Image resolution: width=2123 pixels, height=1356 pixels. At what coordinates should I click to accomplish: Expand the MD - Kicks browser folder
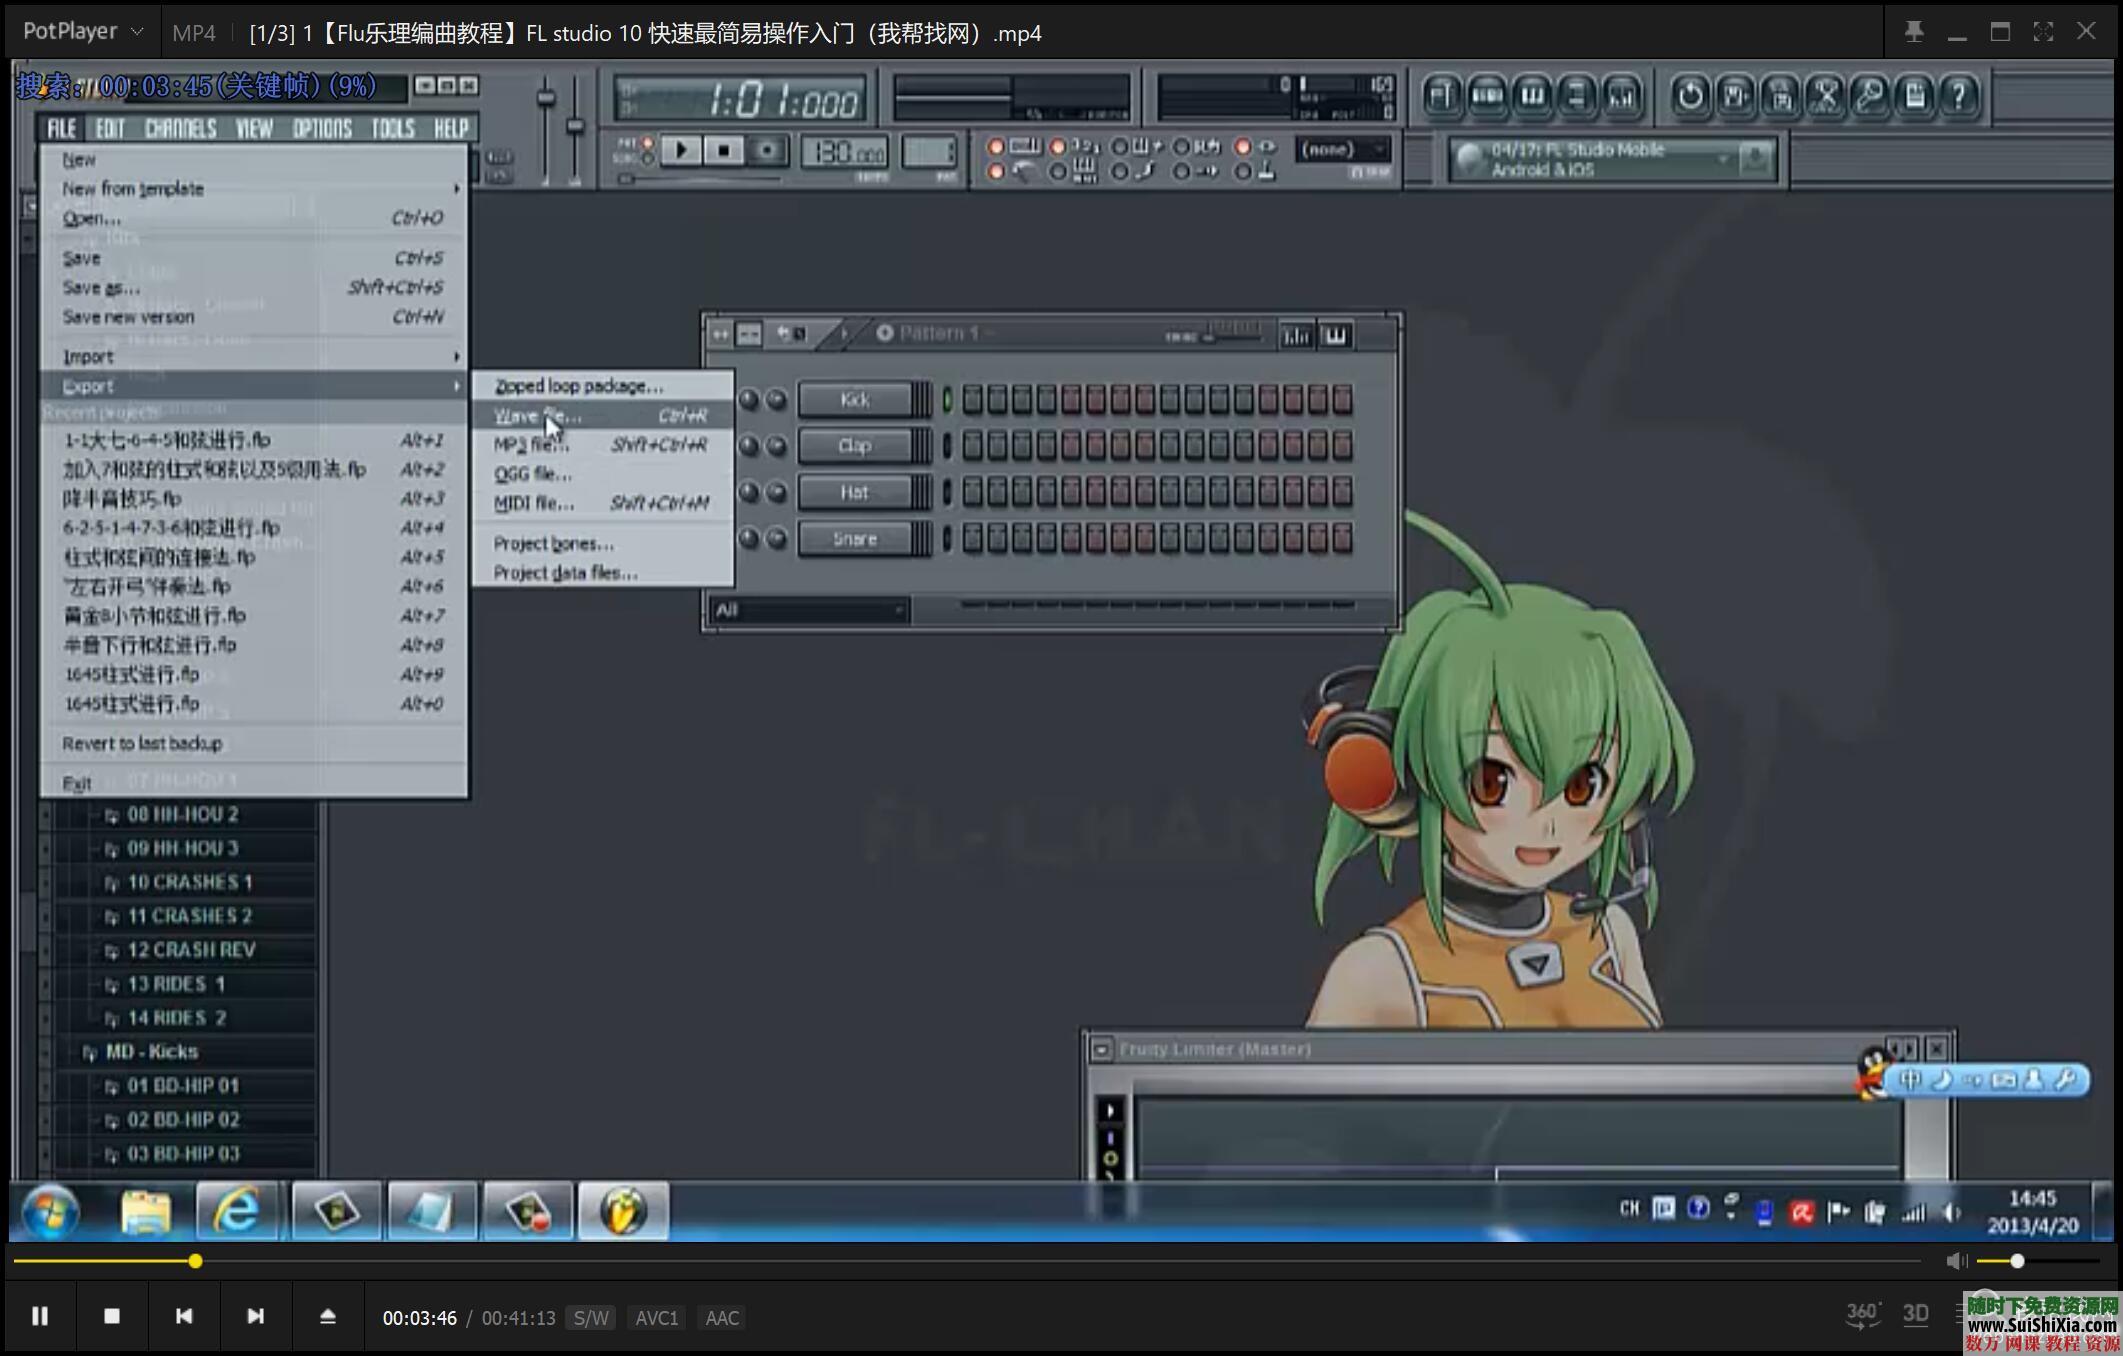[152, 1052]
